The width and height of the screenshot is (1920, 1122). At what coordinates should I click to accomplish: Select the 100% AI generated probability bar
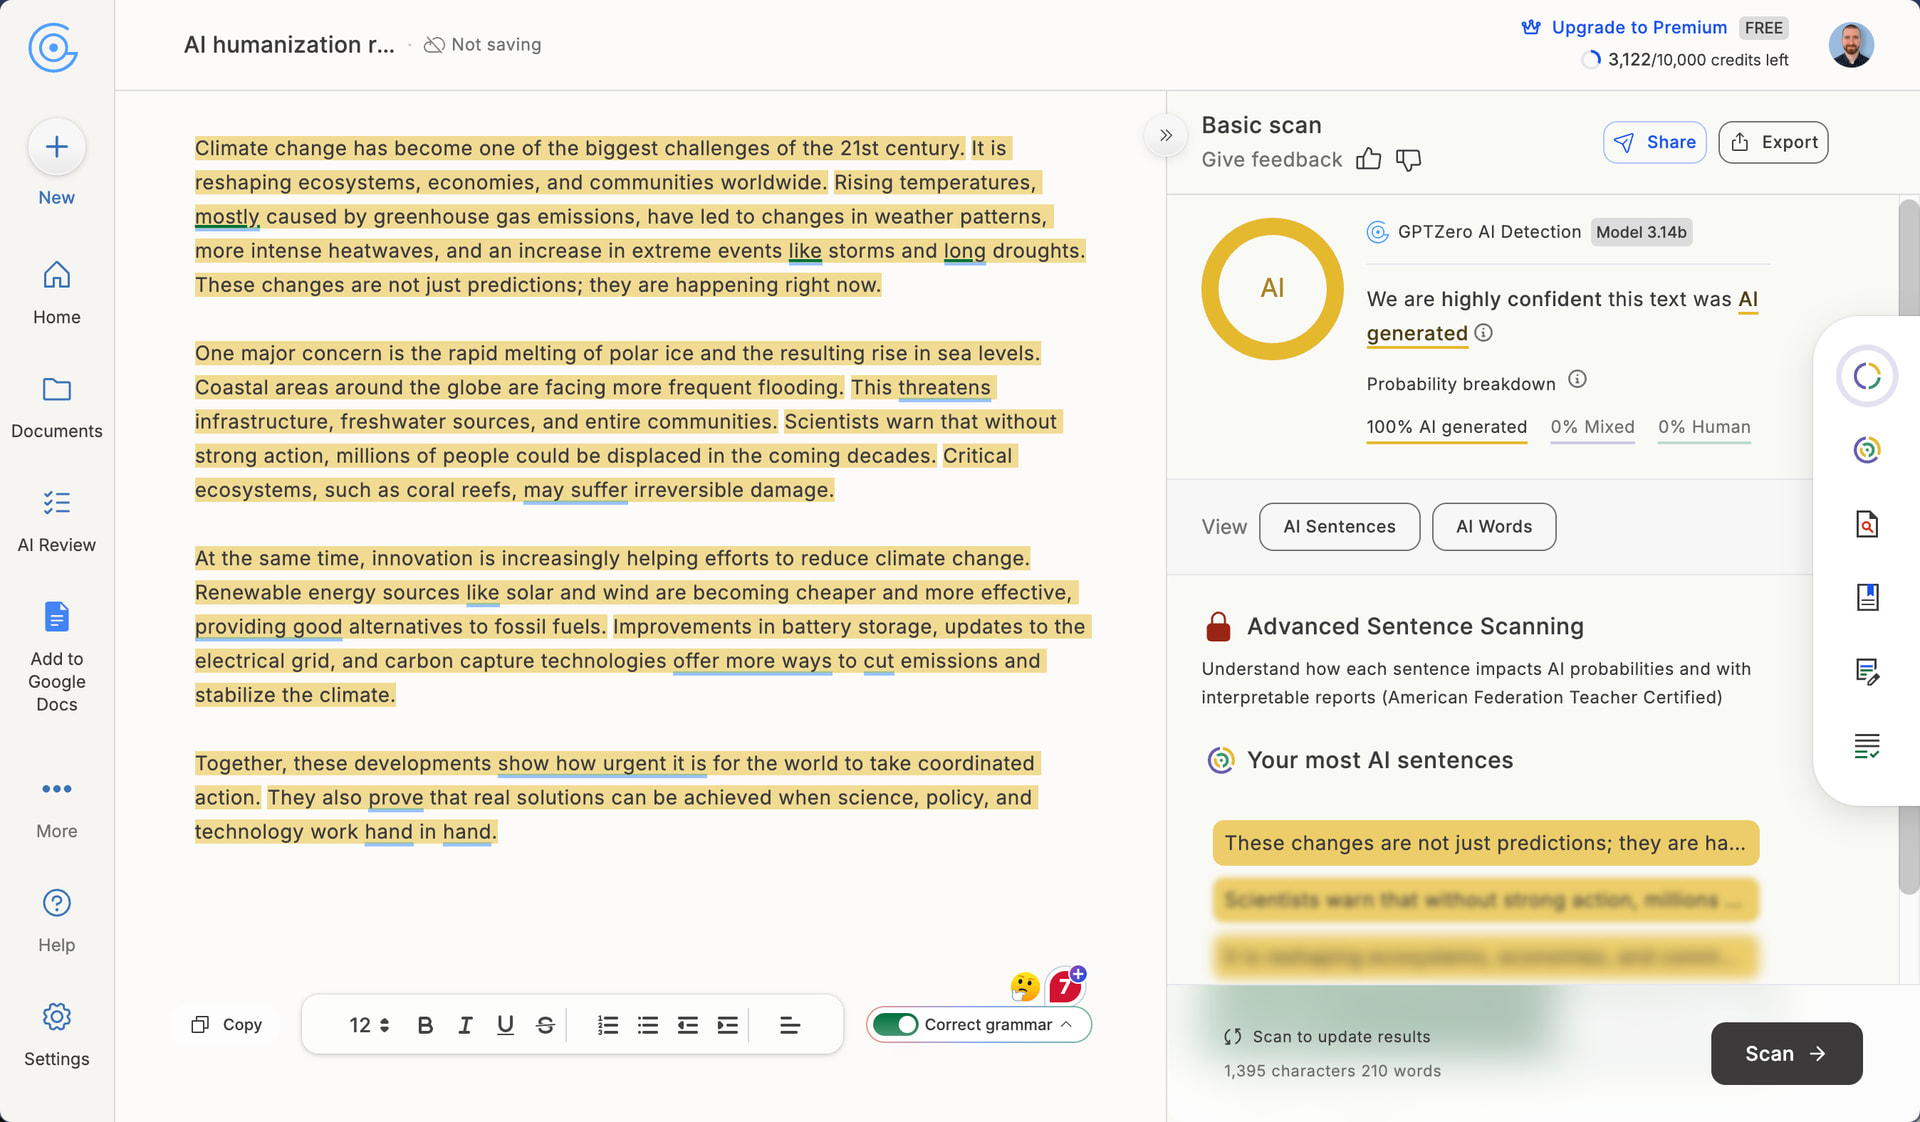[x=1446, y=428]
